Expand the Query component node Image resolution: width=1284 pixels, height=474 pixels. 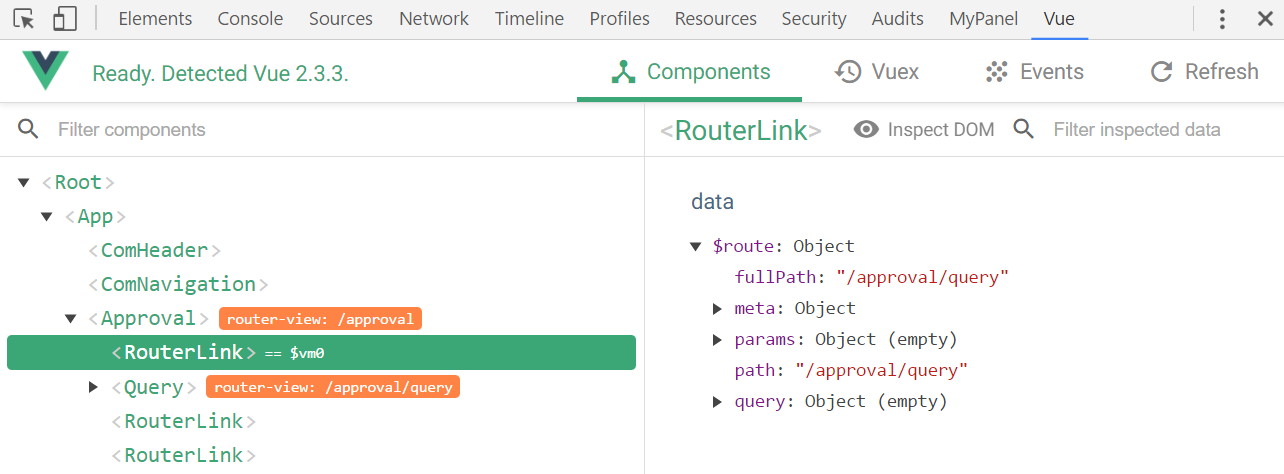94,387
